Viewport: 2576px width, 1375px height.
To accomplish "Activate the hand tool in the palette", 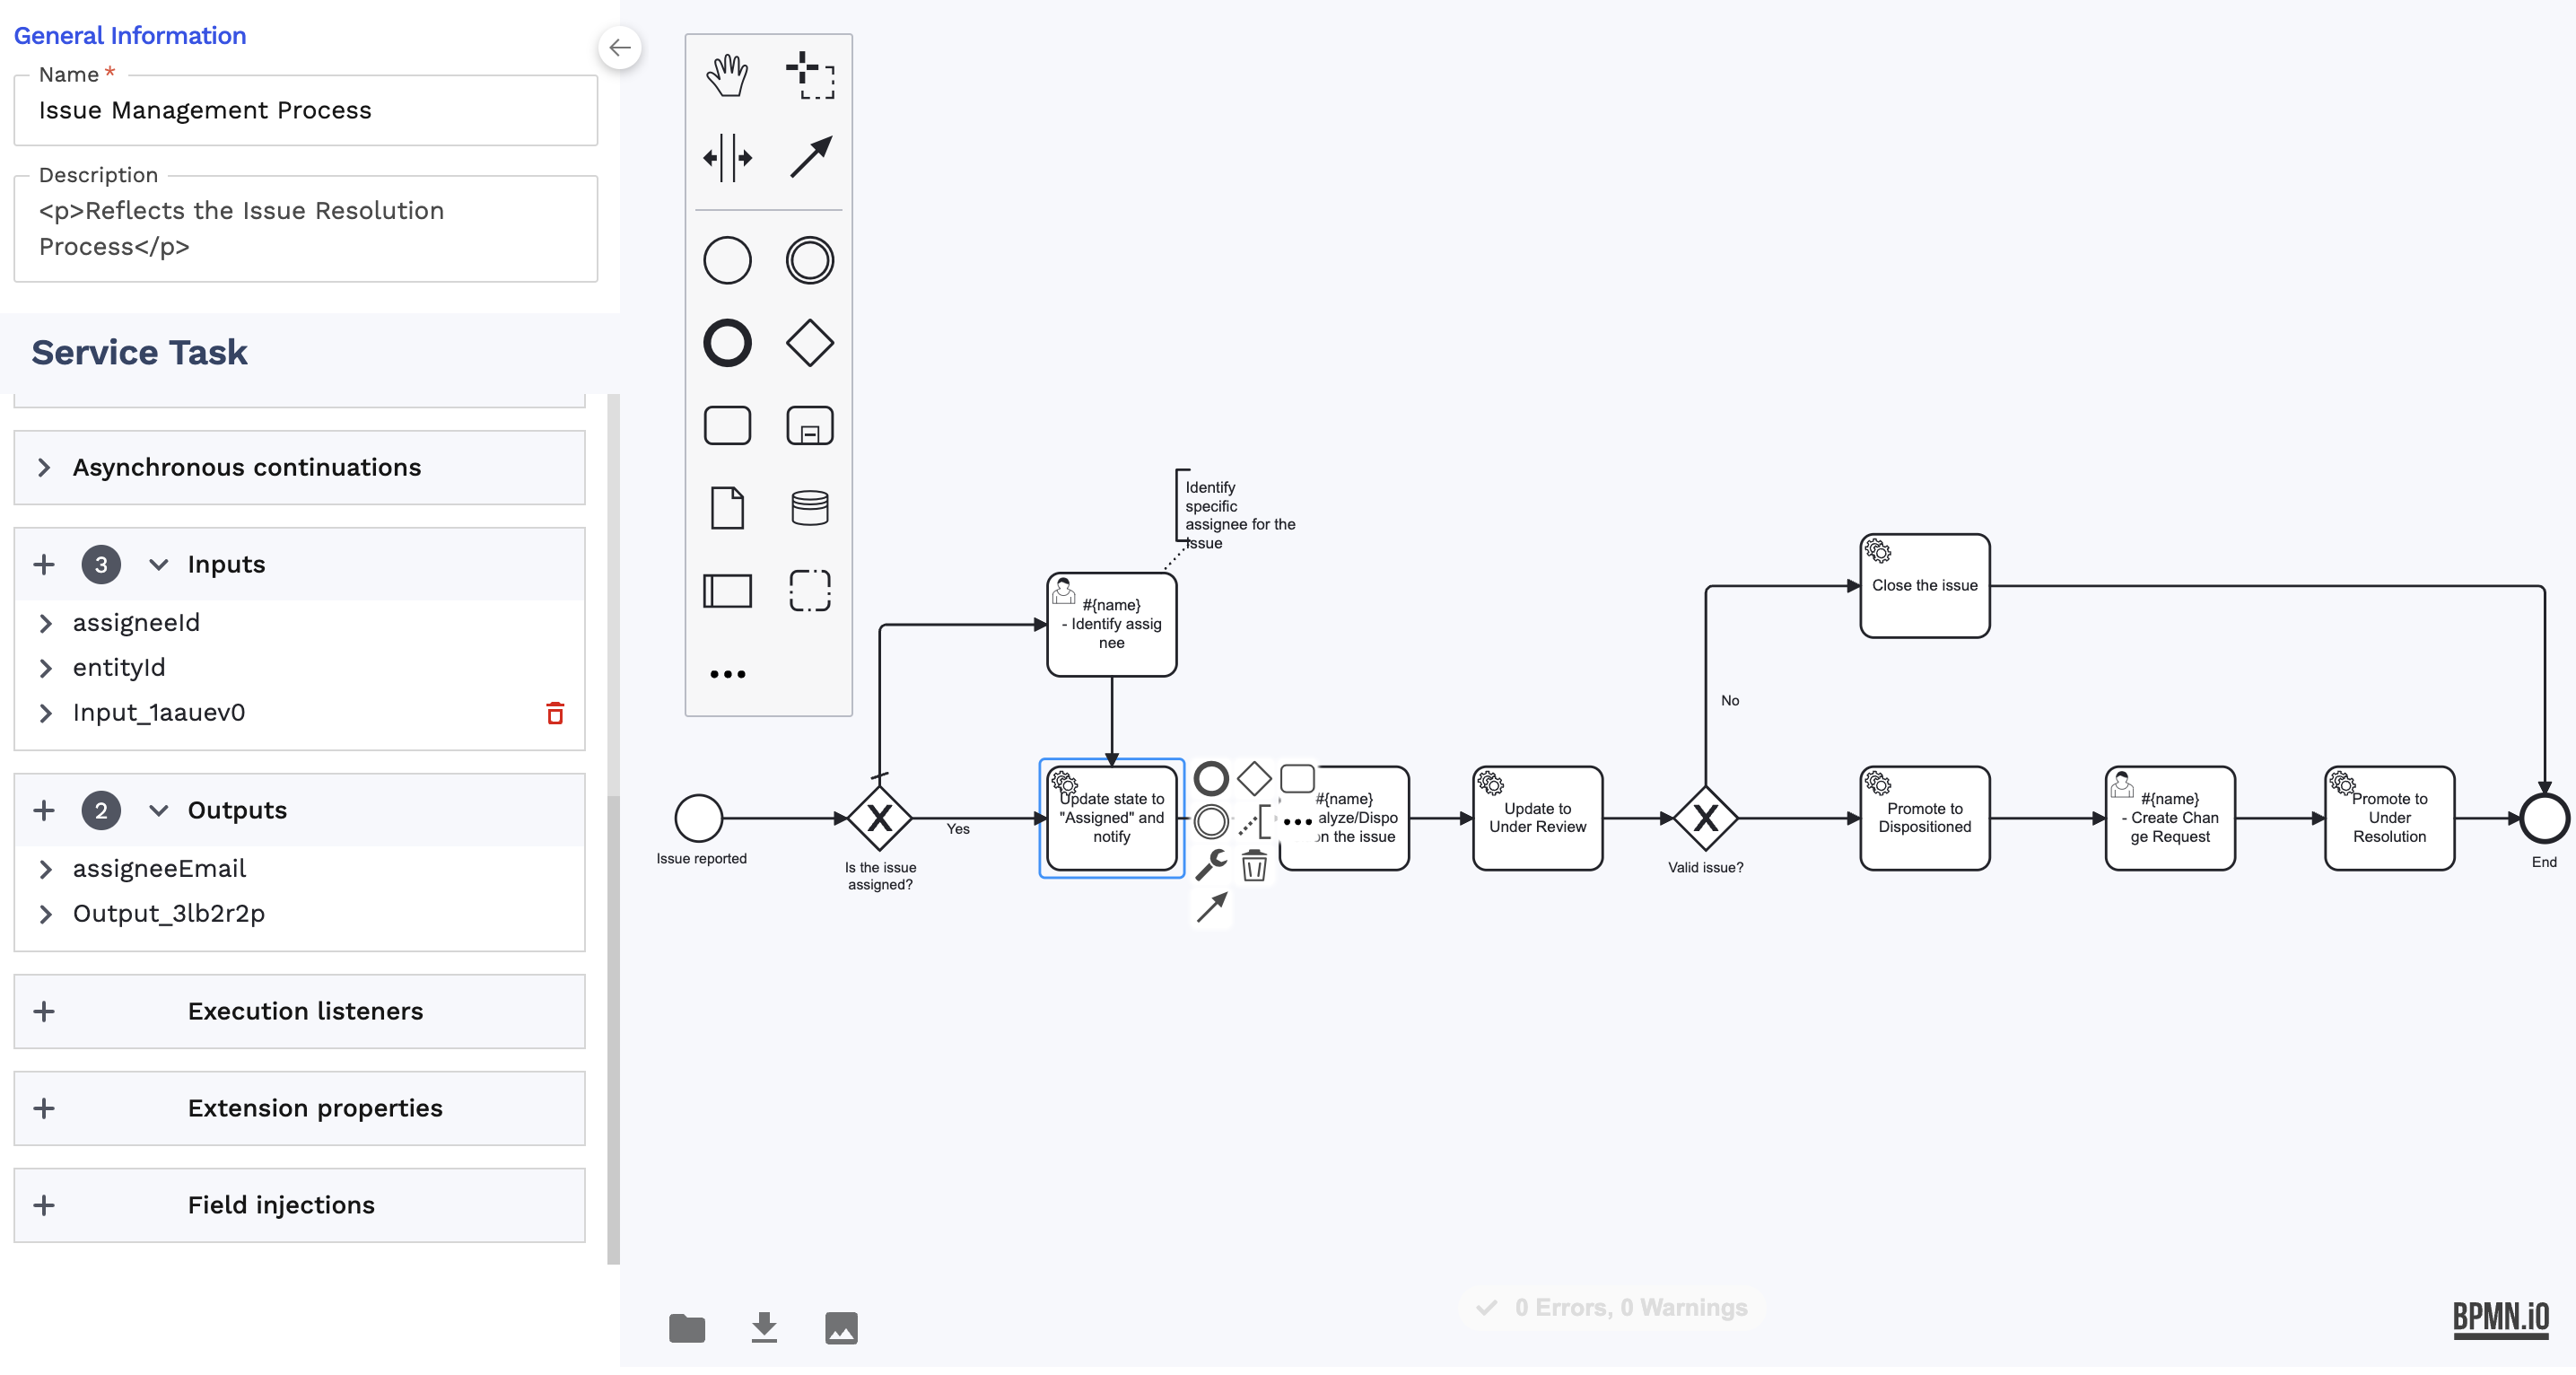I will click(x=727, y=75).
